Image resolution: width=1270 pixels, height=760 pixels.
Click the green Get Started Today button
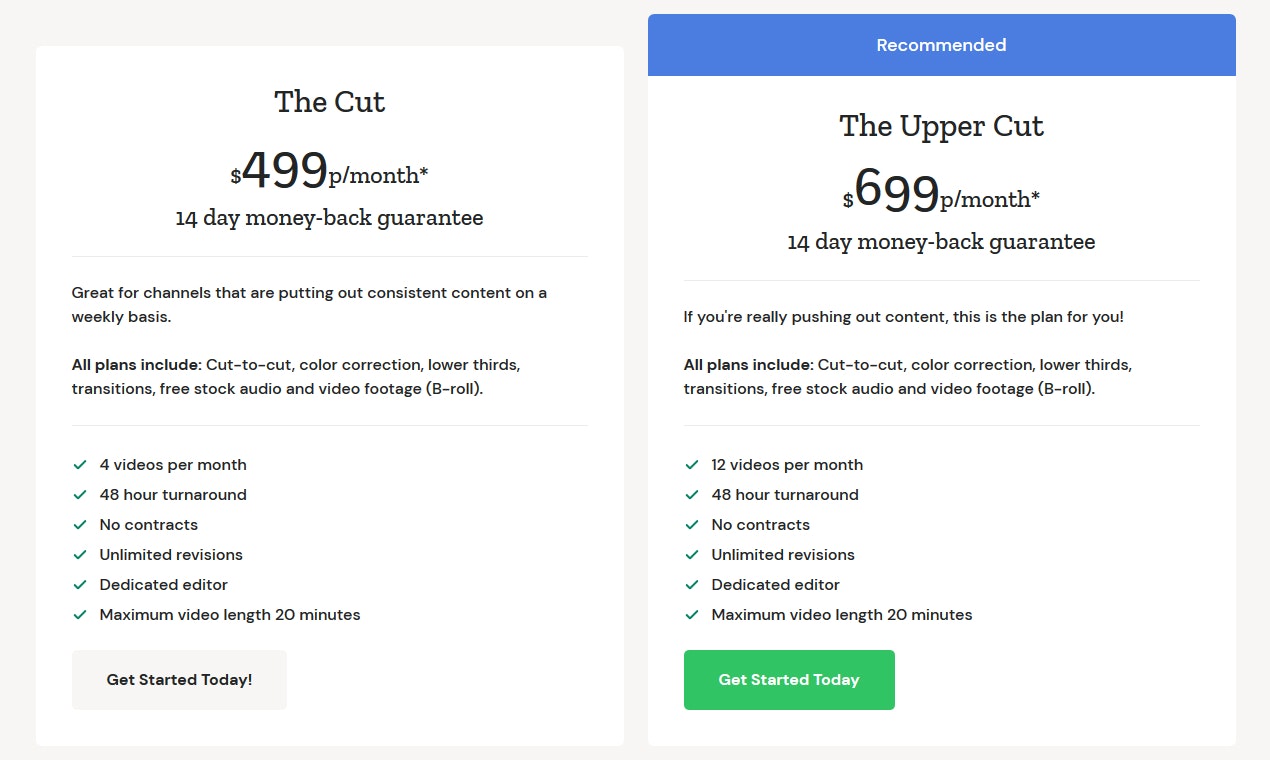(x=789, y=680)
